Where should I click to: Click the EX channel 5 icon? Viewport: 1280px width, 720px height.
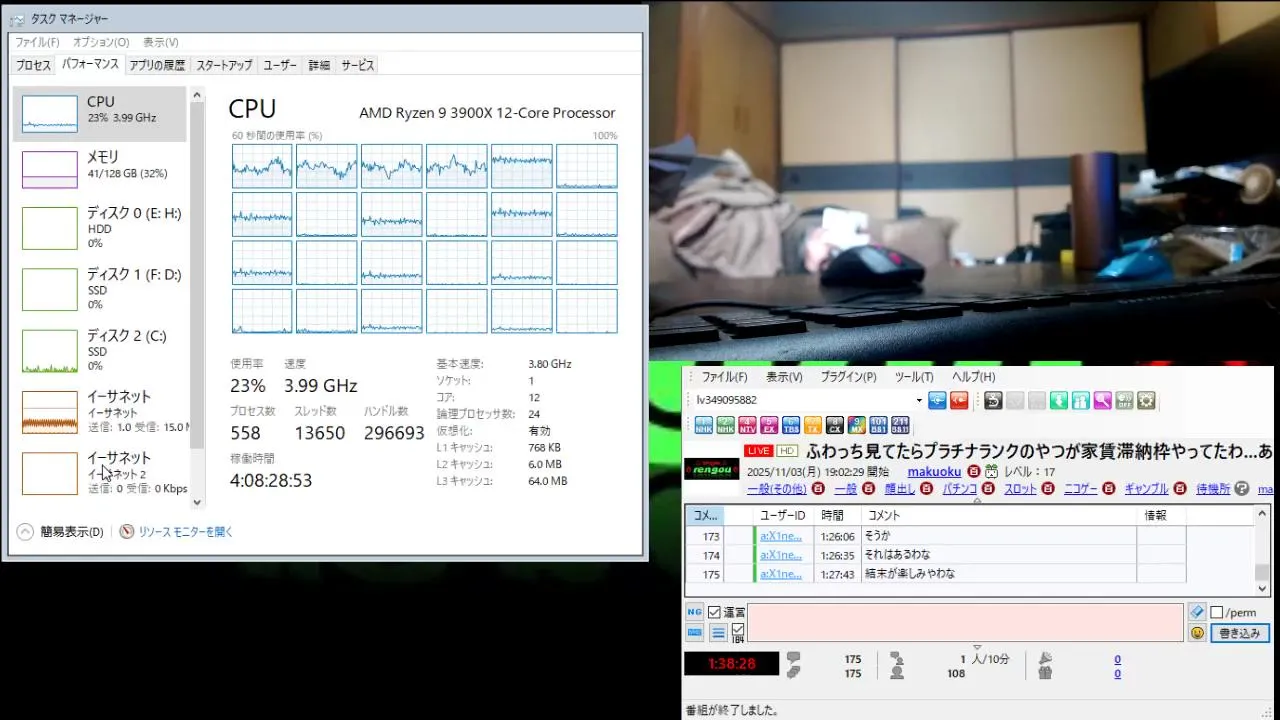click(x=769, y=425)
